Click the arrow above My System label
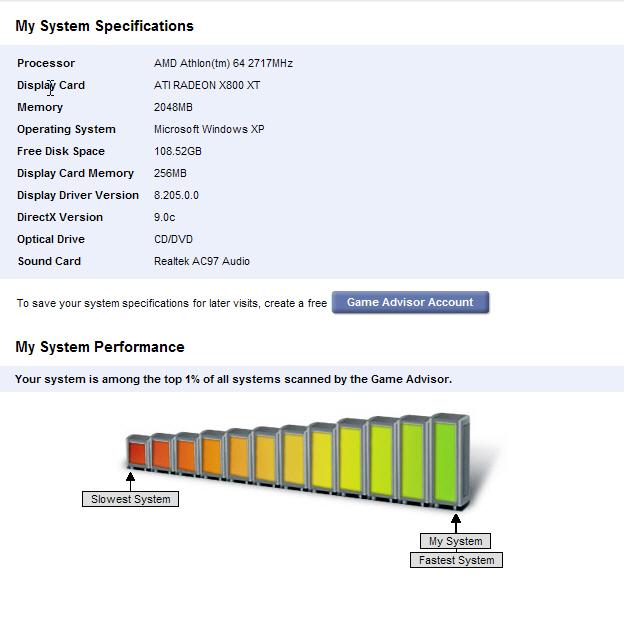 click(456, 521)
